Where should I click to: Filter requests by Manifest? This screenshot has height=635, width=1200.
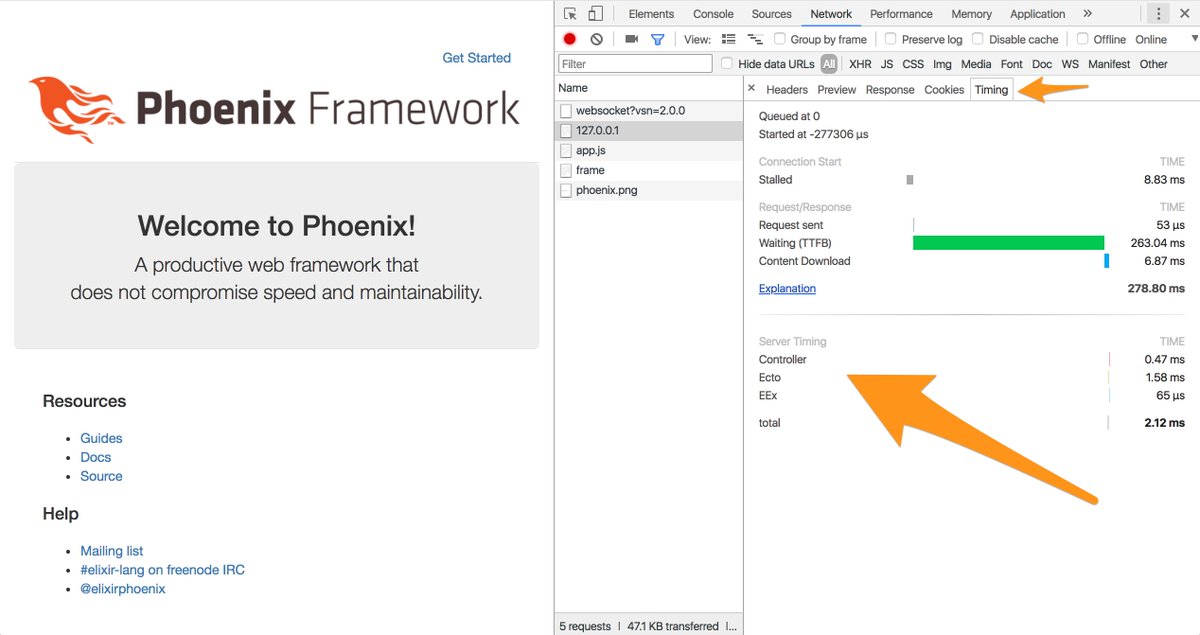point(1109,64)
